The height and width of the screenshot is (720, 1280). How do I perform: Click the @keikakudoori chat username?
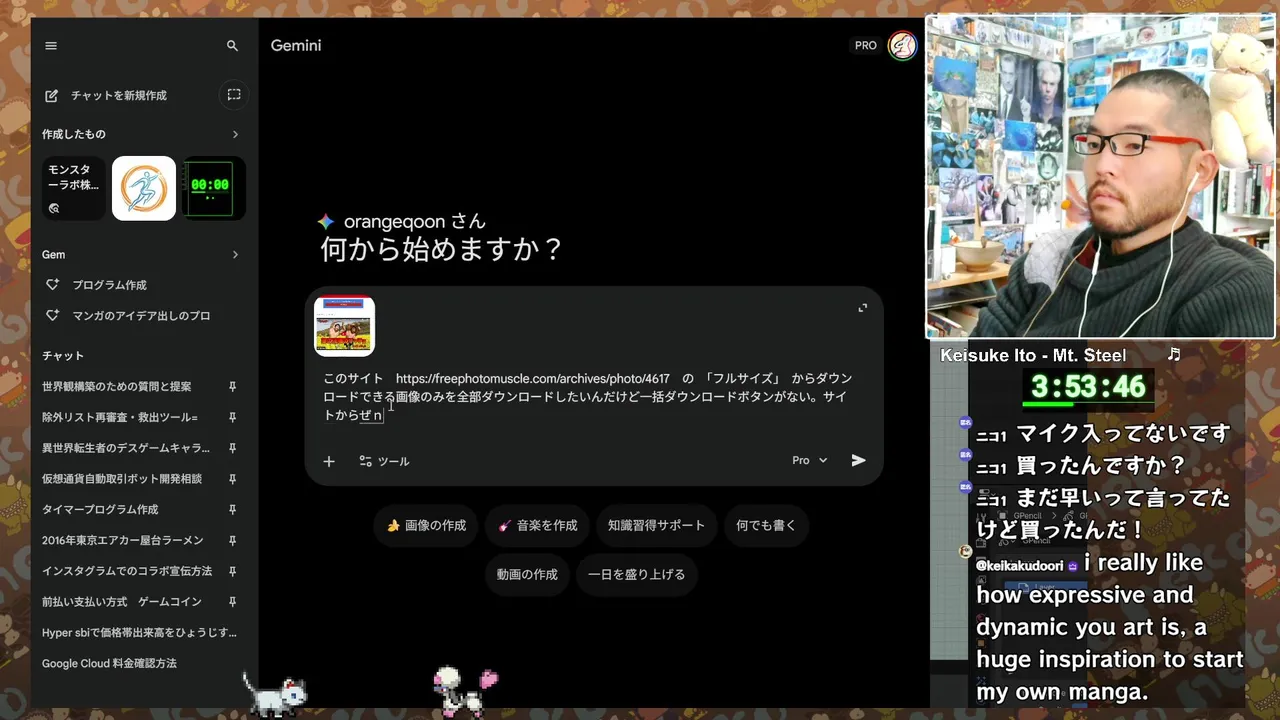(x=1020, y=566)
